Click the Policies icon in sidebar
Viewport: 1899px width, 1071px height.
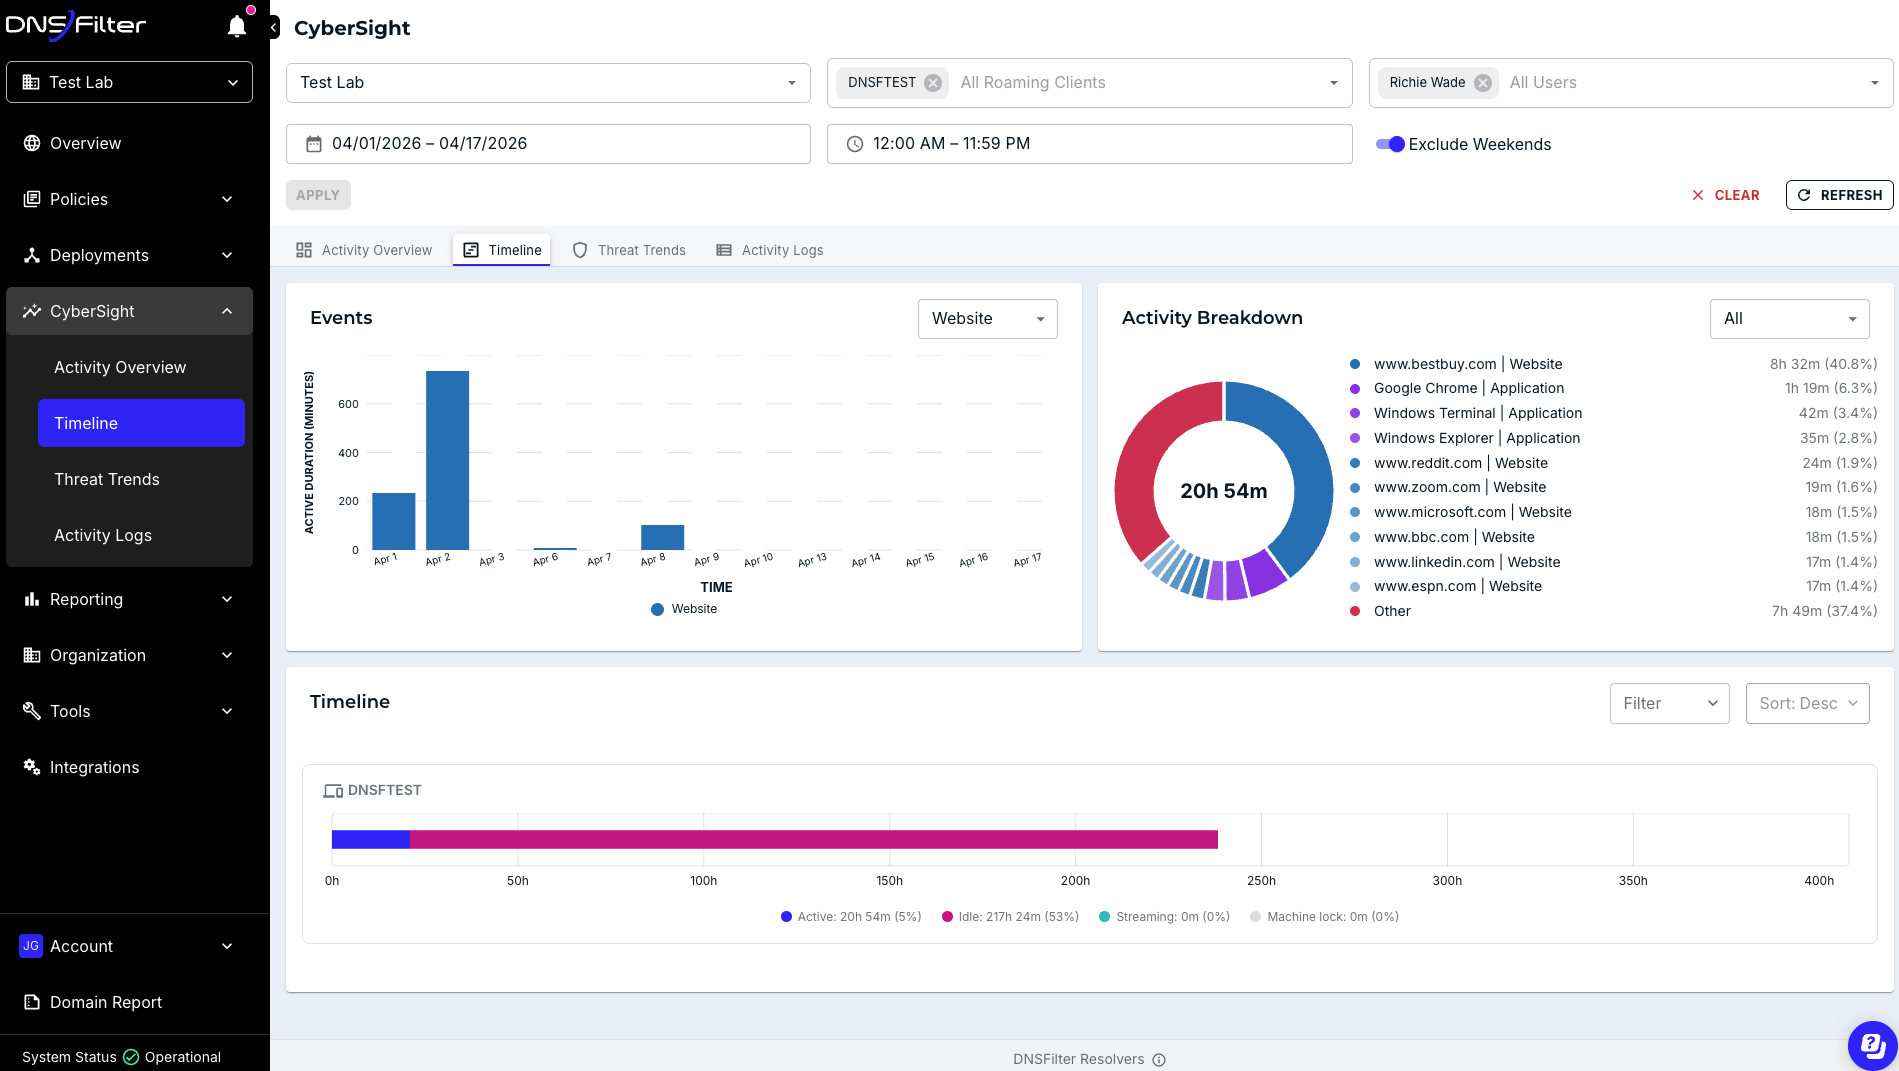pyautogui.click(x=32, y=199)
